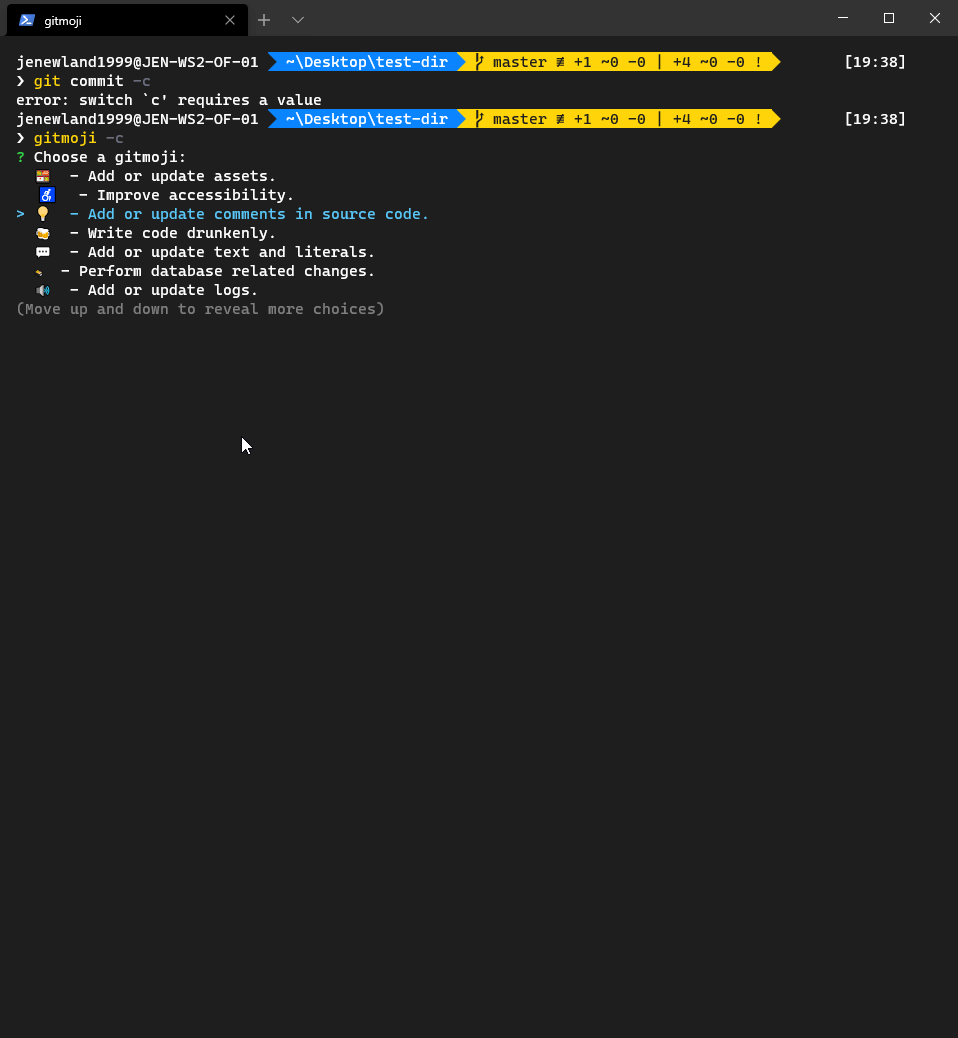Click the database card box emoji
The image size is (958, 1038).
tap(40, 270)
